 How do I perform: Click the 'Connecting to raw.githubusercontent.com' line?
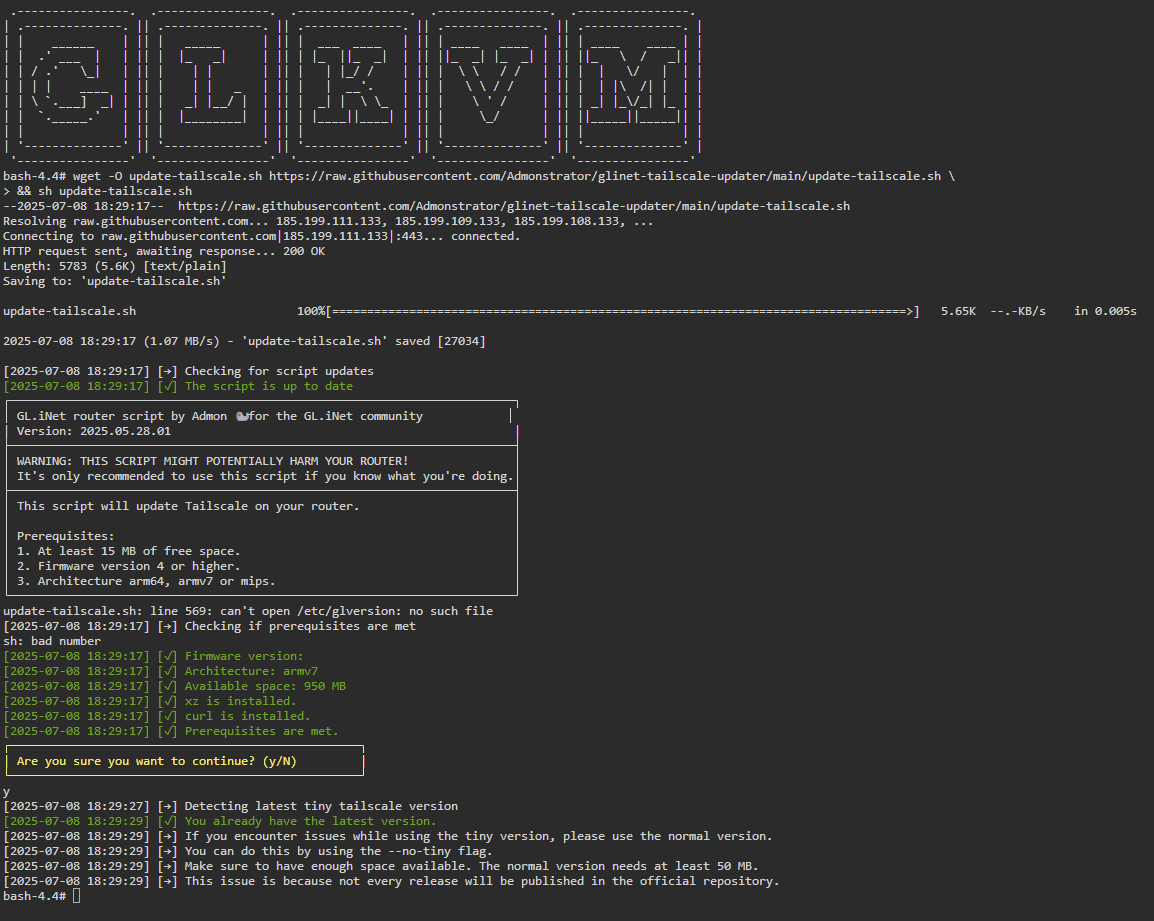[261, 236]
